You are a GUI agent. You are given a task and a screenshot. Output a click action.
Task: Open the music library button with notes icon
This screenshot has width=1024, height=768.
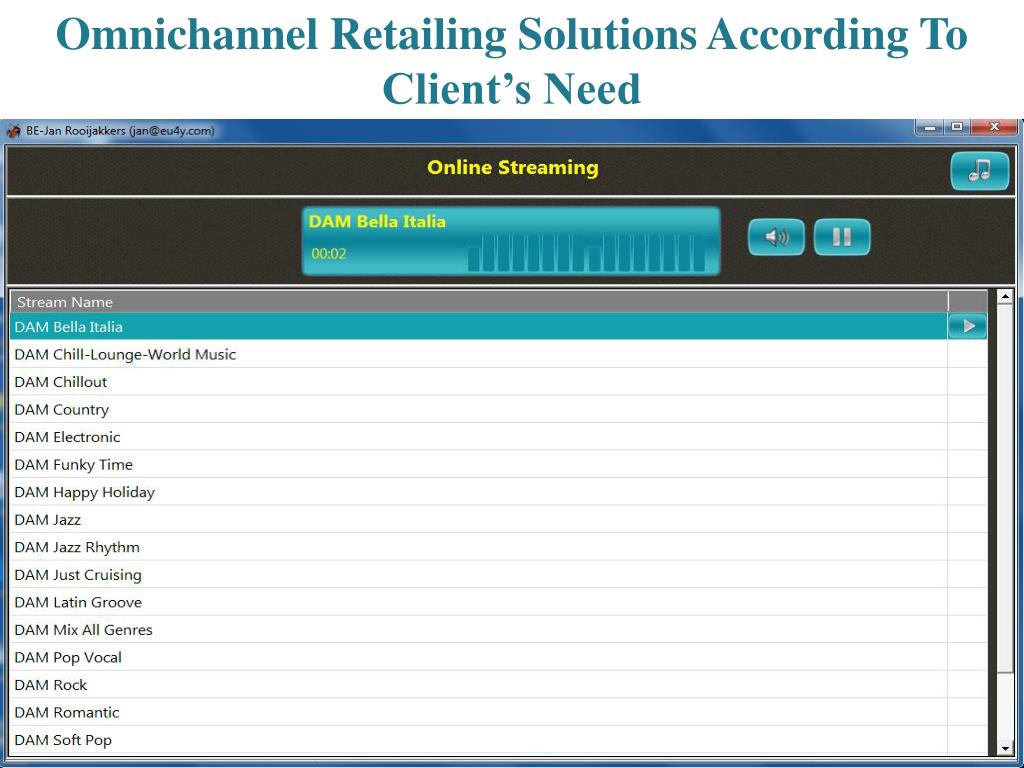coord(980,170)
